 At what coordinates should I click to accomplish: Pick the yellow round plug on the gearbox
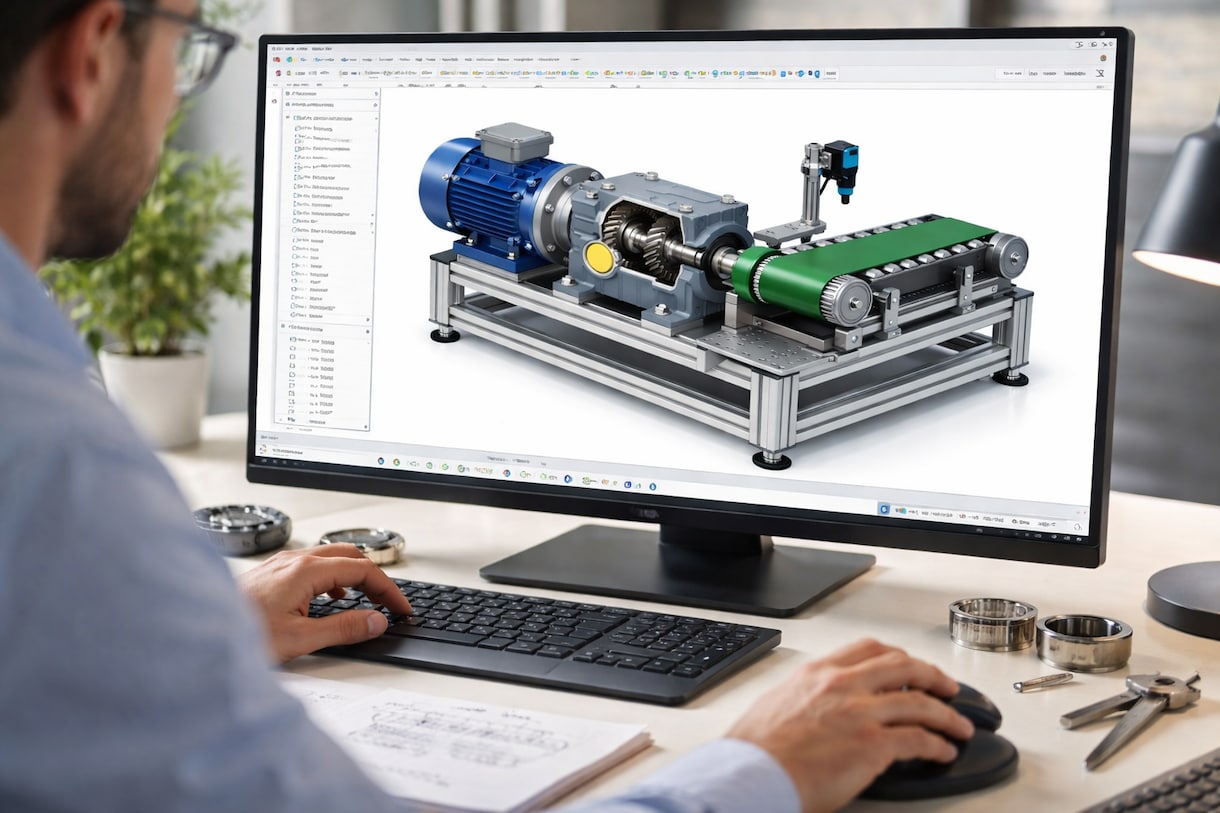click(x=599, y=257)
